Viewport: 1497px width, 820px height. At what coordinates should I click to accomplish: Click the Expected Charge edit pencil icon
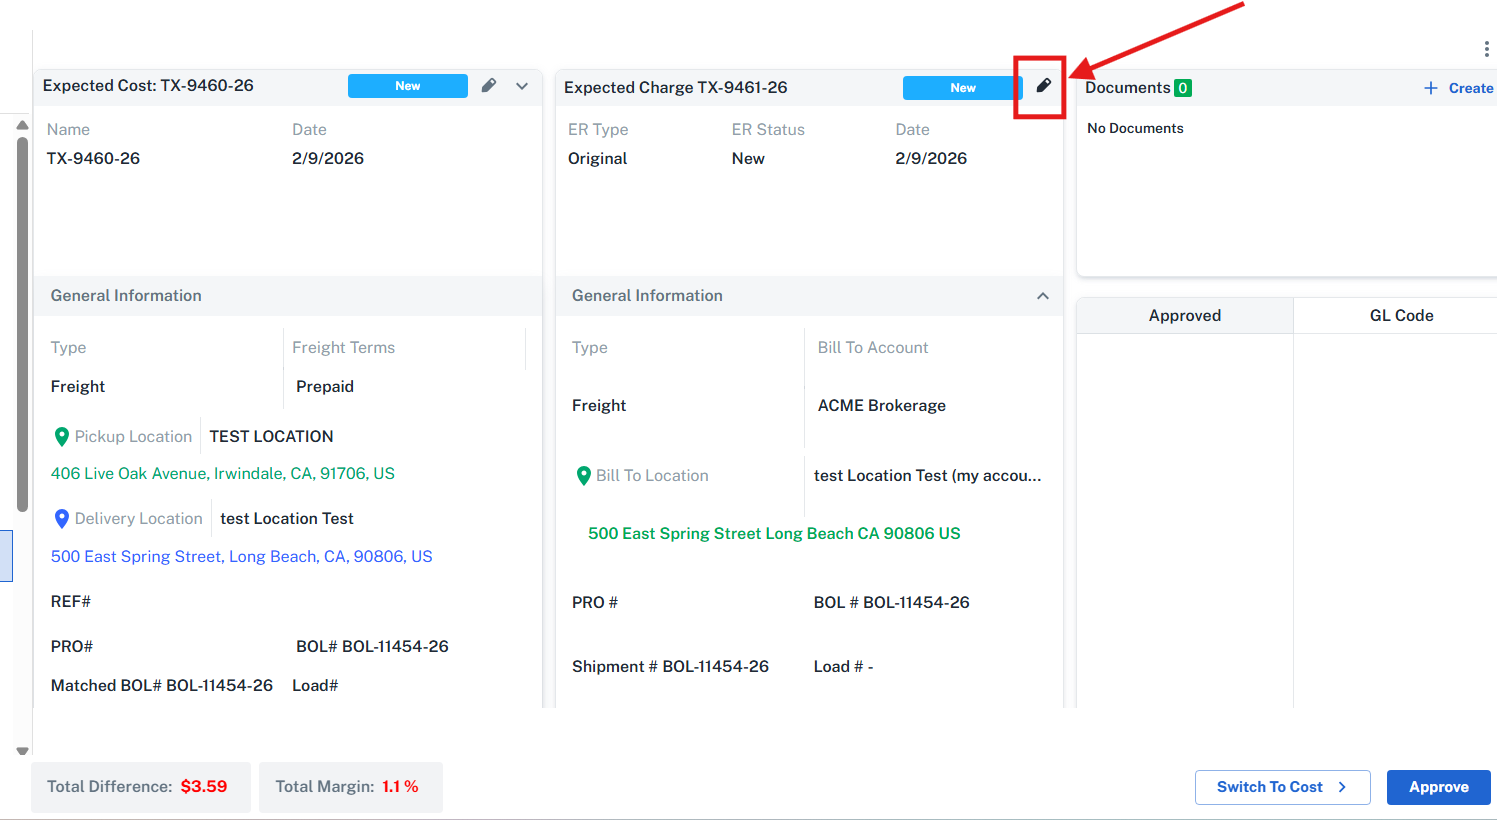1043,86
